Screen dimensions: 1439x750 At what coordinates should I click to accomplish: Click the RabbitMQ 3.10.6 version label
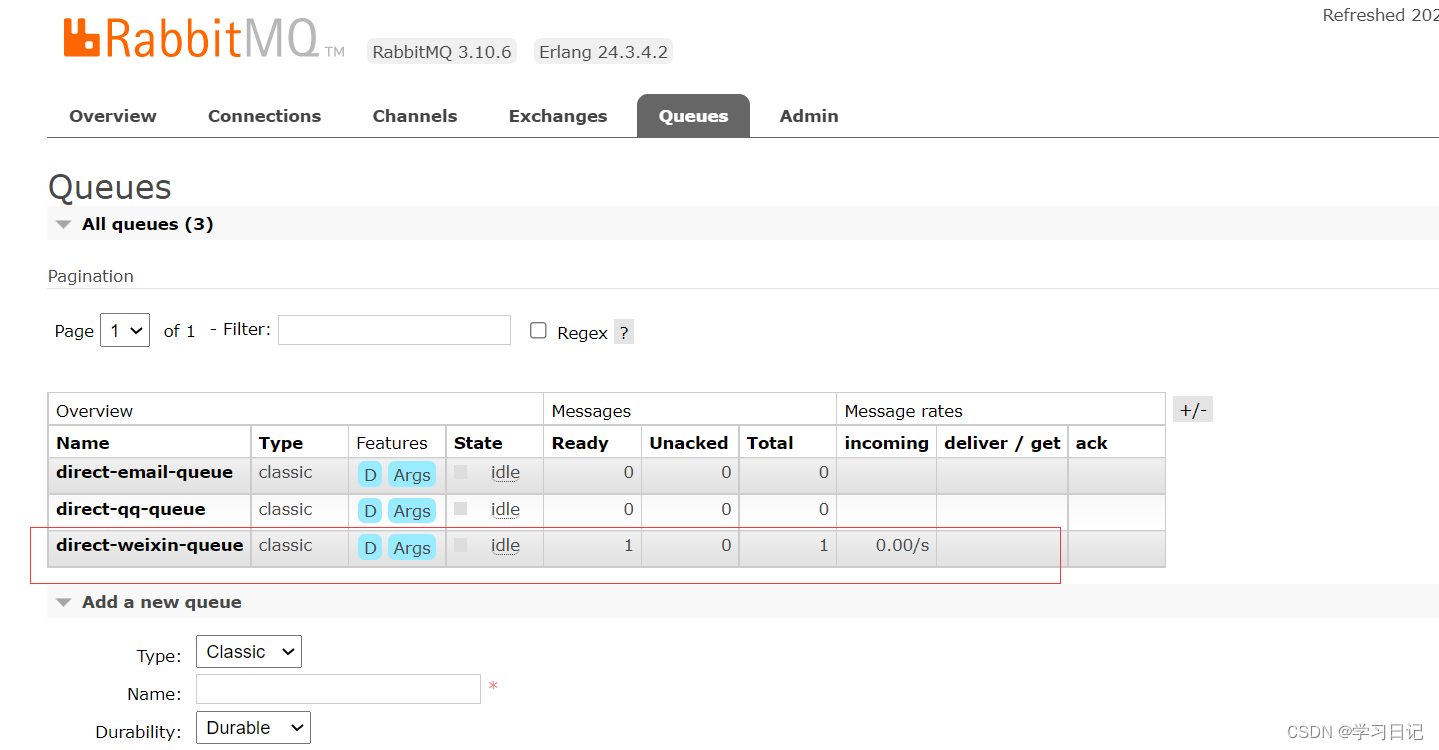coord(441,52)
